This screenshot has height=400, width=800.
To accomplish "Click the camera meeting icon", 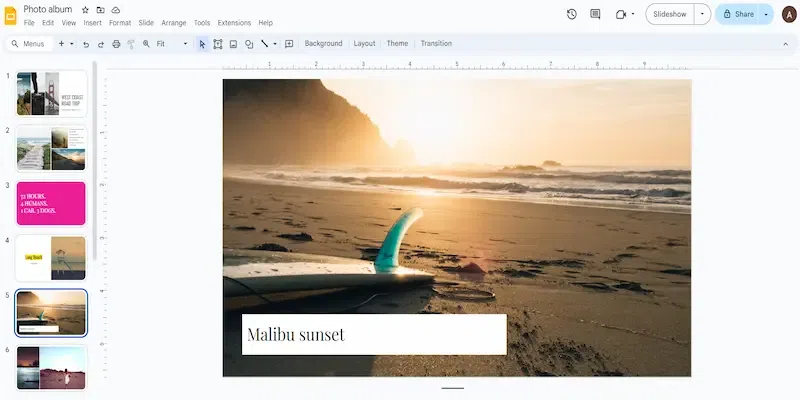I will point(620,14).
